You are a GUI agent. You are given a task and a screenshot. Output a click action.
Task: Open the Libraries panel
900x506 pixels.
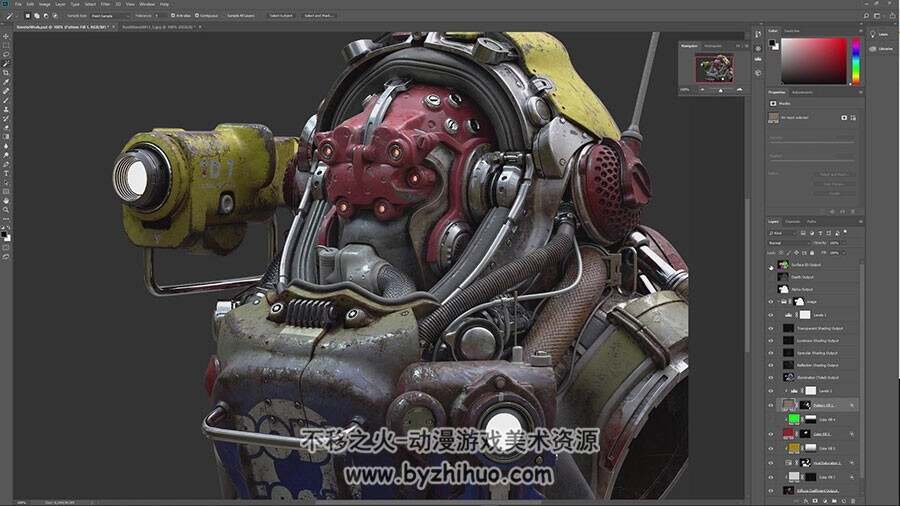coord(882,49)
